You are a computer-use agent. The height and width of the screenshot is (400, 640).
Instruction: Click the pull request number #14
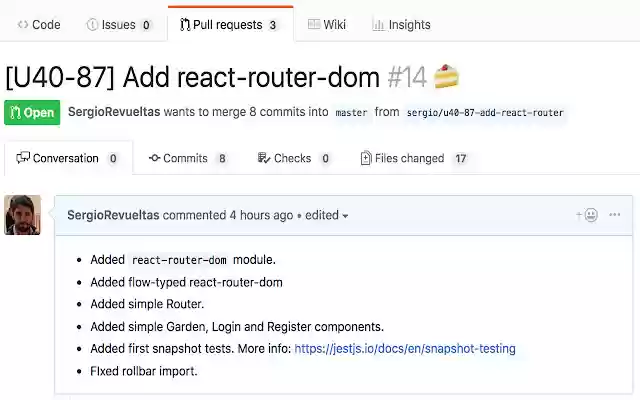(407, 77)
